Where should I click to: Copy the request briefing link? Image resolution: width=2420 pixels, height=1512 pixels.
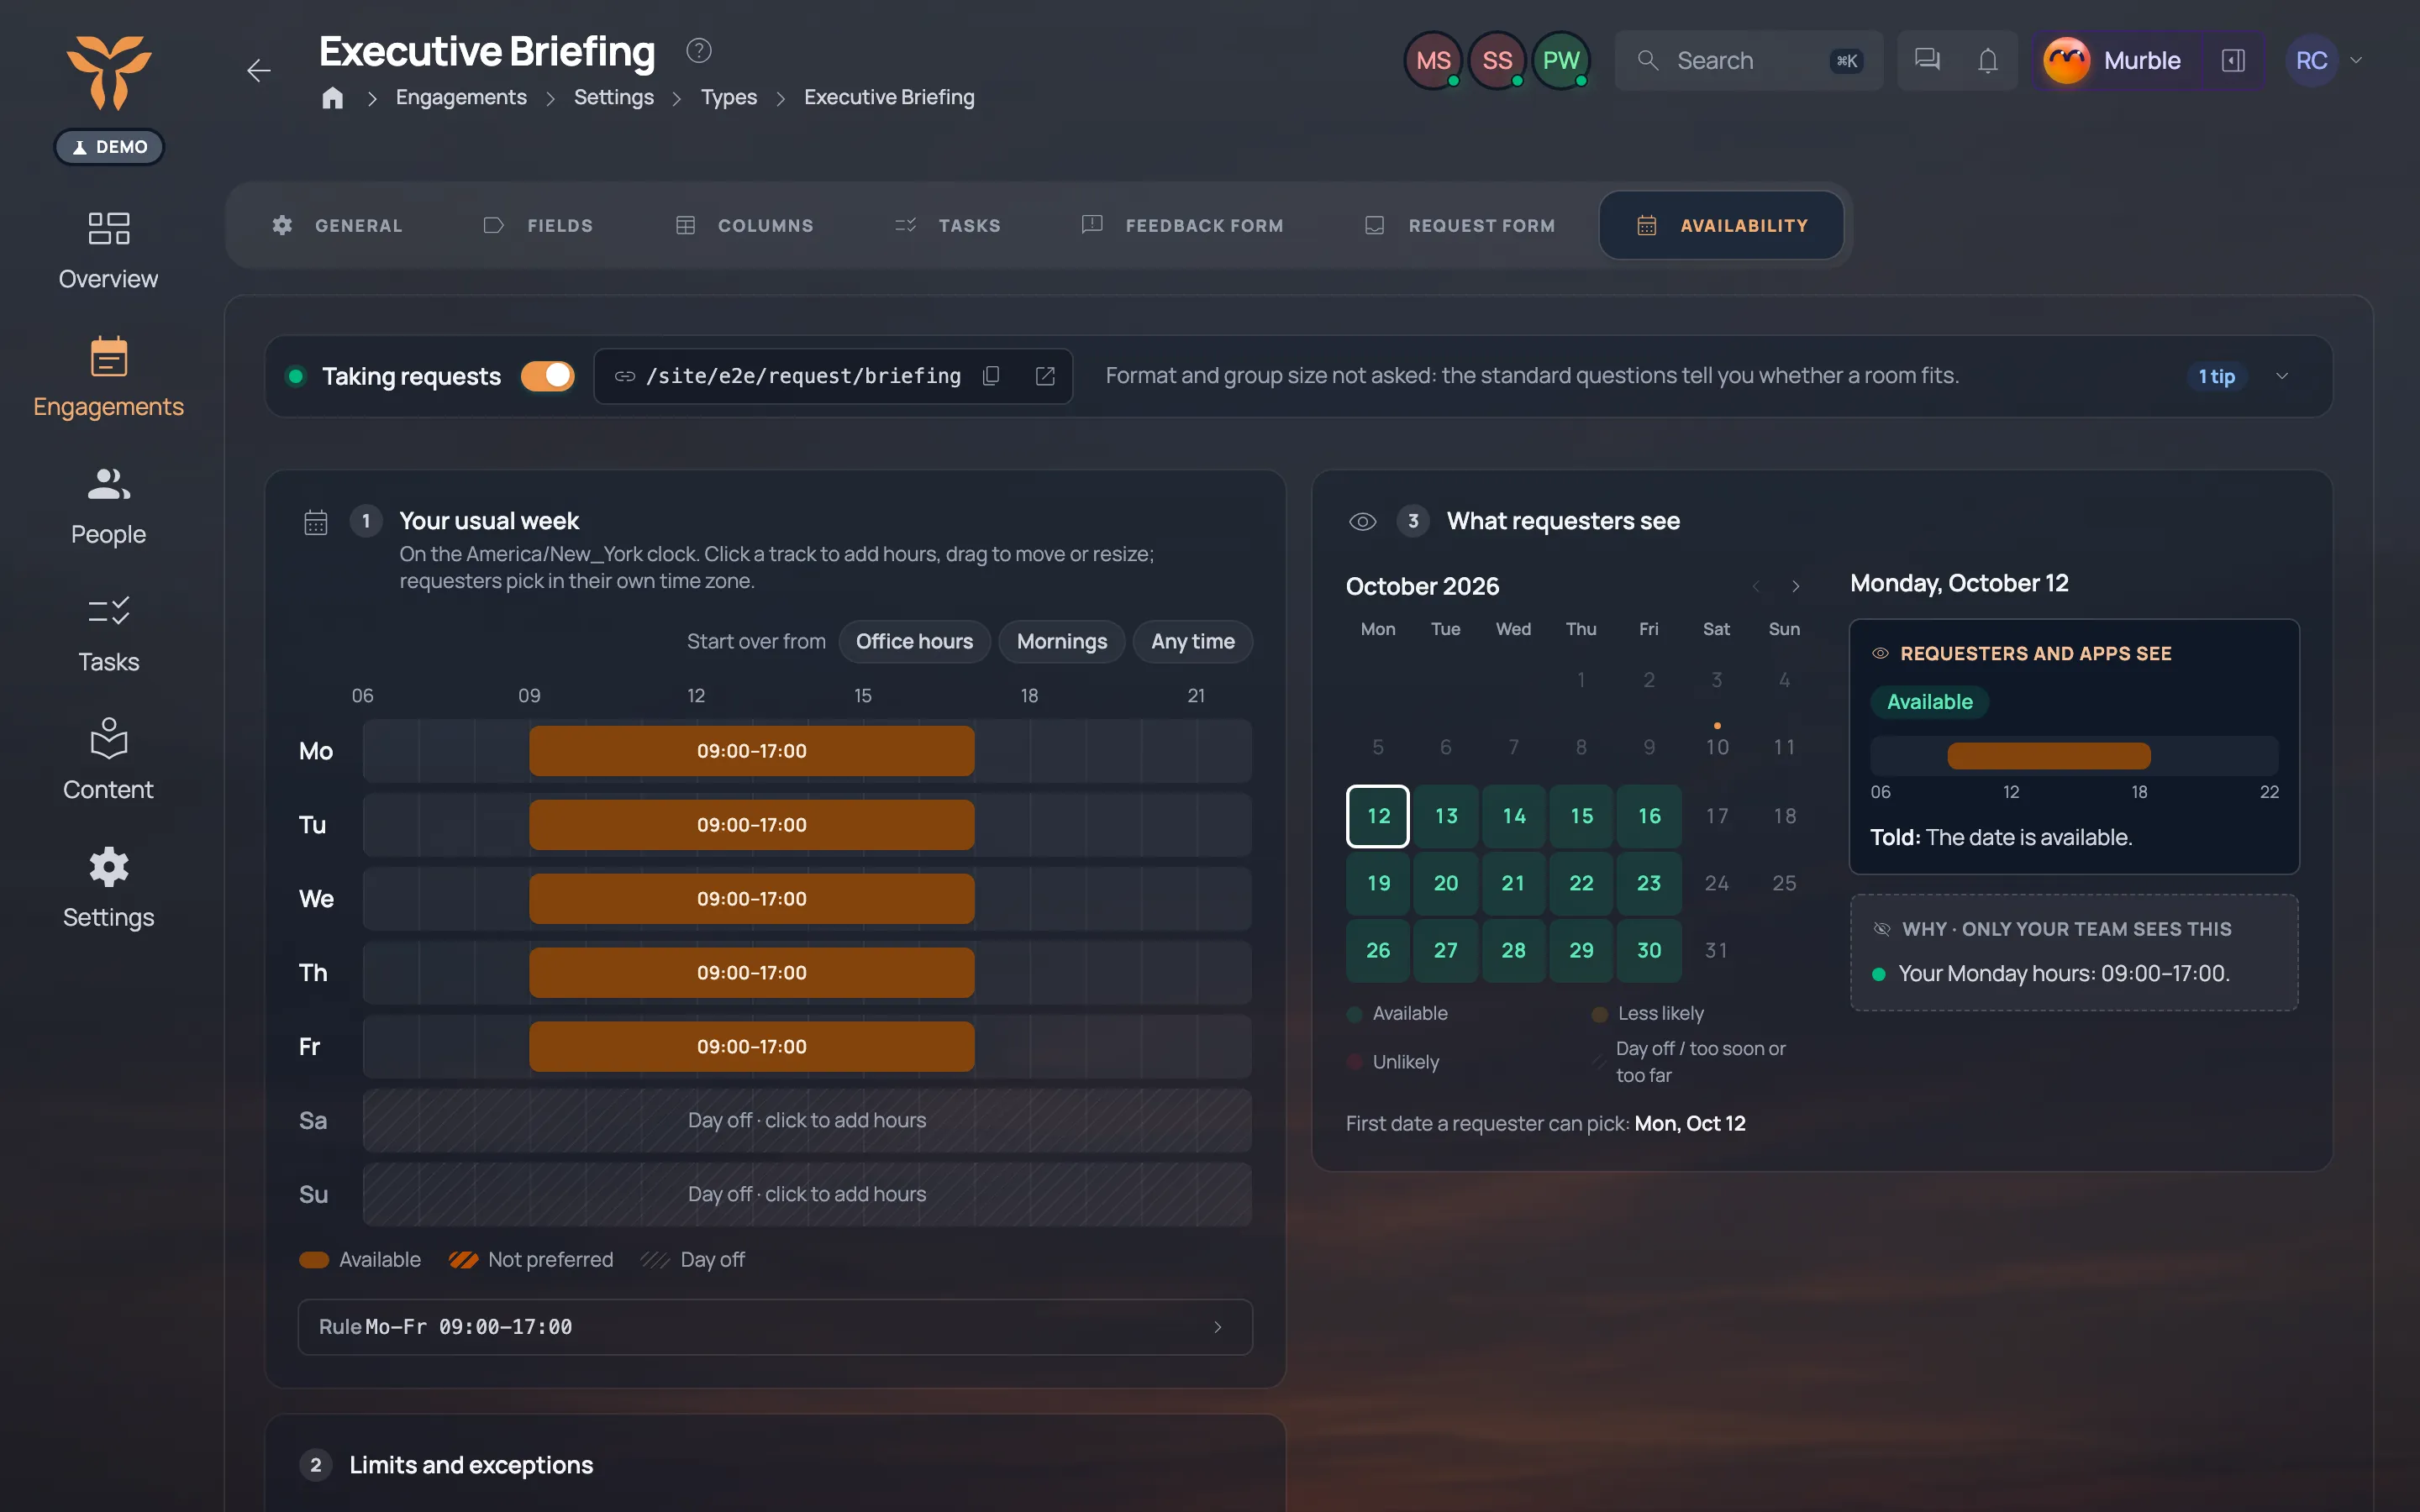[991, 376]
